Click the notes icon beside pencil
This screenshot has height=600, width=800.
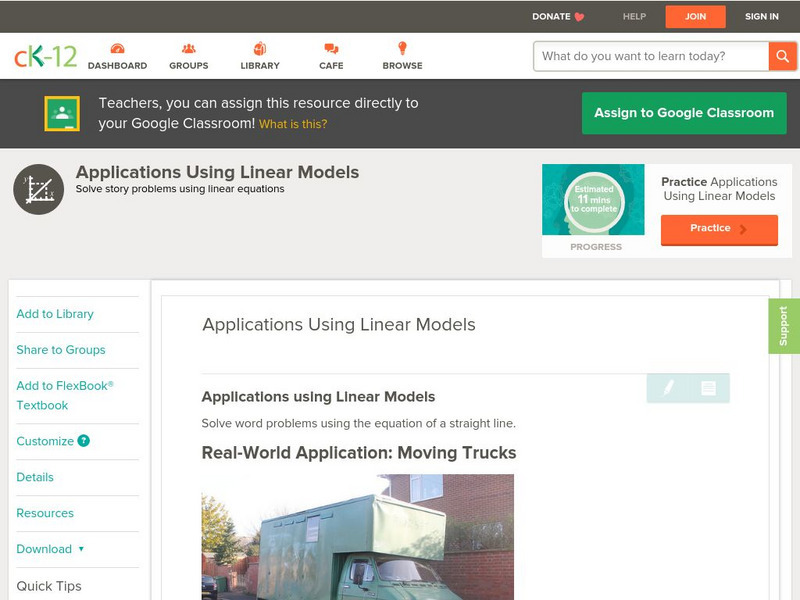(x=708, y=388)
